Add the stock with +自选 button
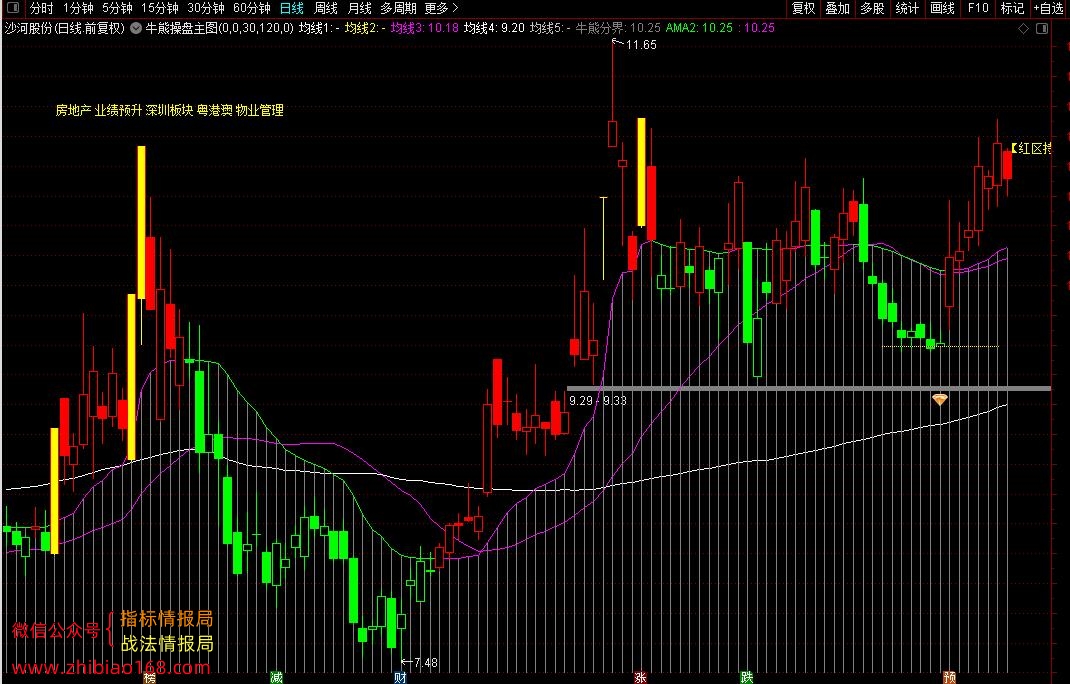Image resolution: width=1070 pixels, height=684 pixels. [1049, 8]
